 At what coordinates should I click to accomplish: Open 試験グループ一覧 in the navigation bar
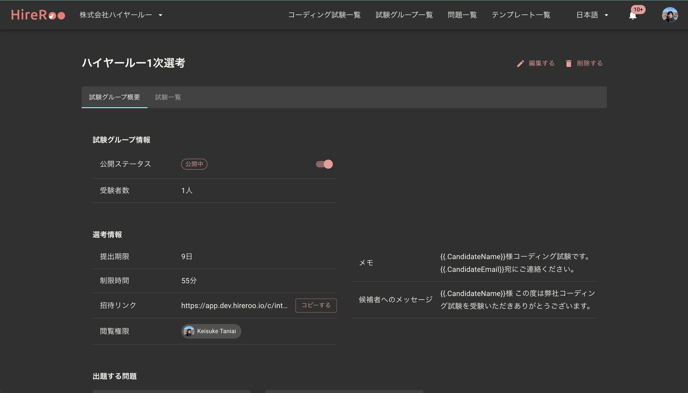[404, 15]
